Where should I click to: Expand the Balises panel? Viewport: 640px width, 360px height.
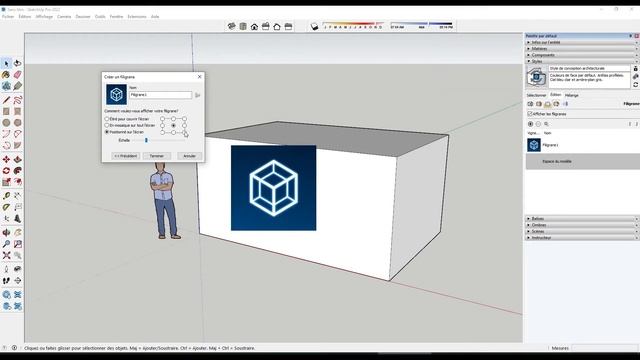582,219
